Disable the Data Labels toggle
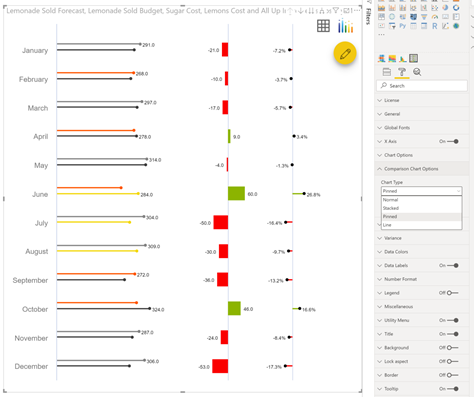Image resolution: width=474 pixels, height=397 pixels. coord(453,266)
